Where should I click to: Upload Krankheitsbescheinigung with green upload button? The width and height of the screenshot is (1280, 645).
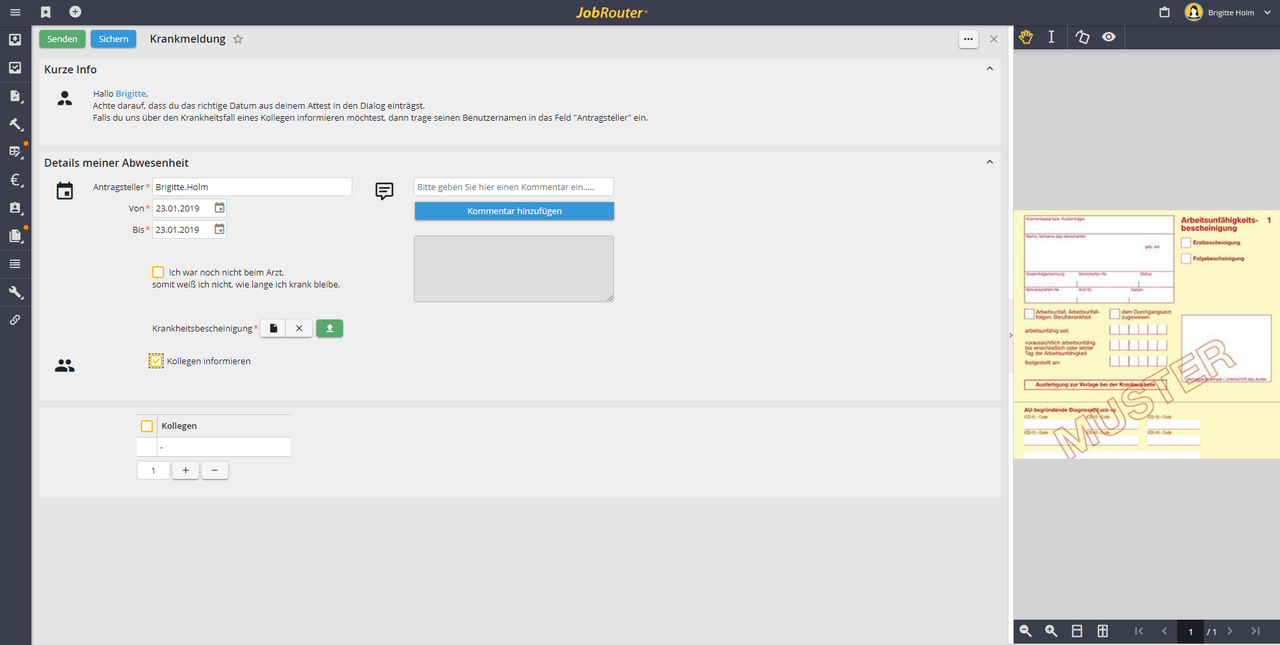[330, 328]
